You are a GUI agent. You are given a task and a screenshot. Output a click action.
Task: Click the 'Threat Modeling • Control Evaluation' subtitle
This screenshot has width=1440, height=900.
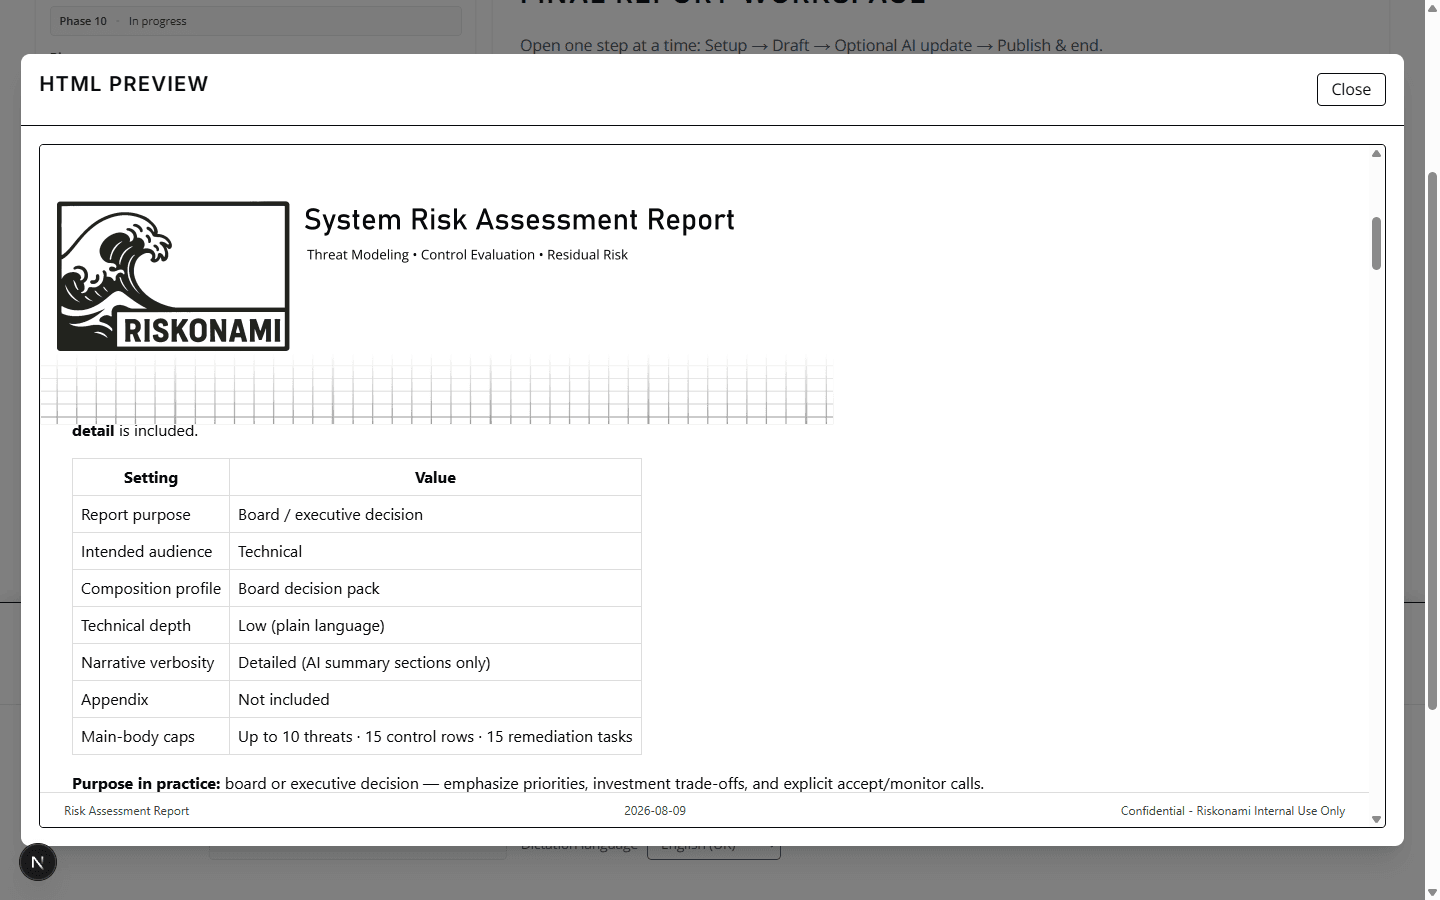click(x=467, y=255)
